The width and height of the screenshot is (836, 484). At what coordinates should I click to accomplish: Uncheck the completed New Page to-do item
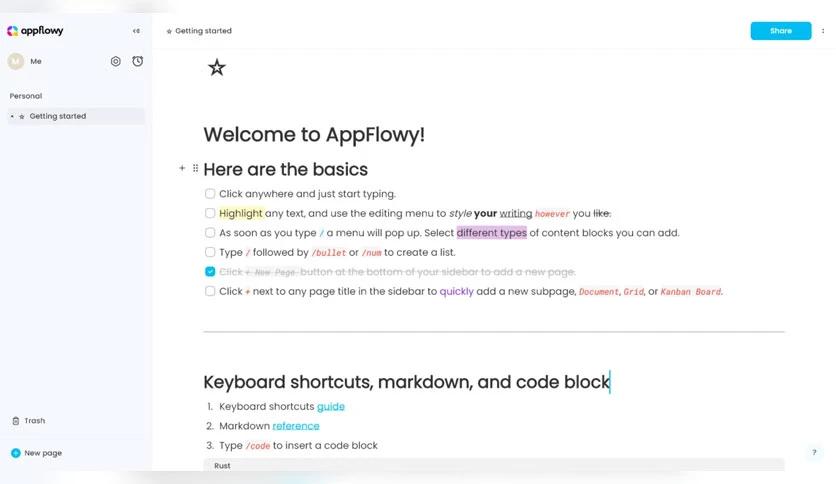210,272
